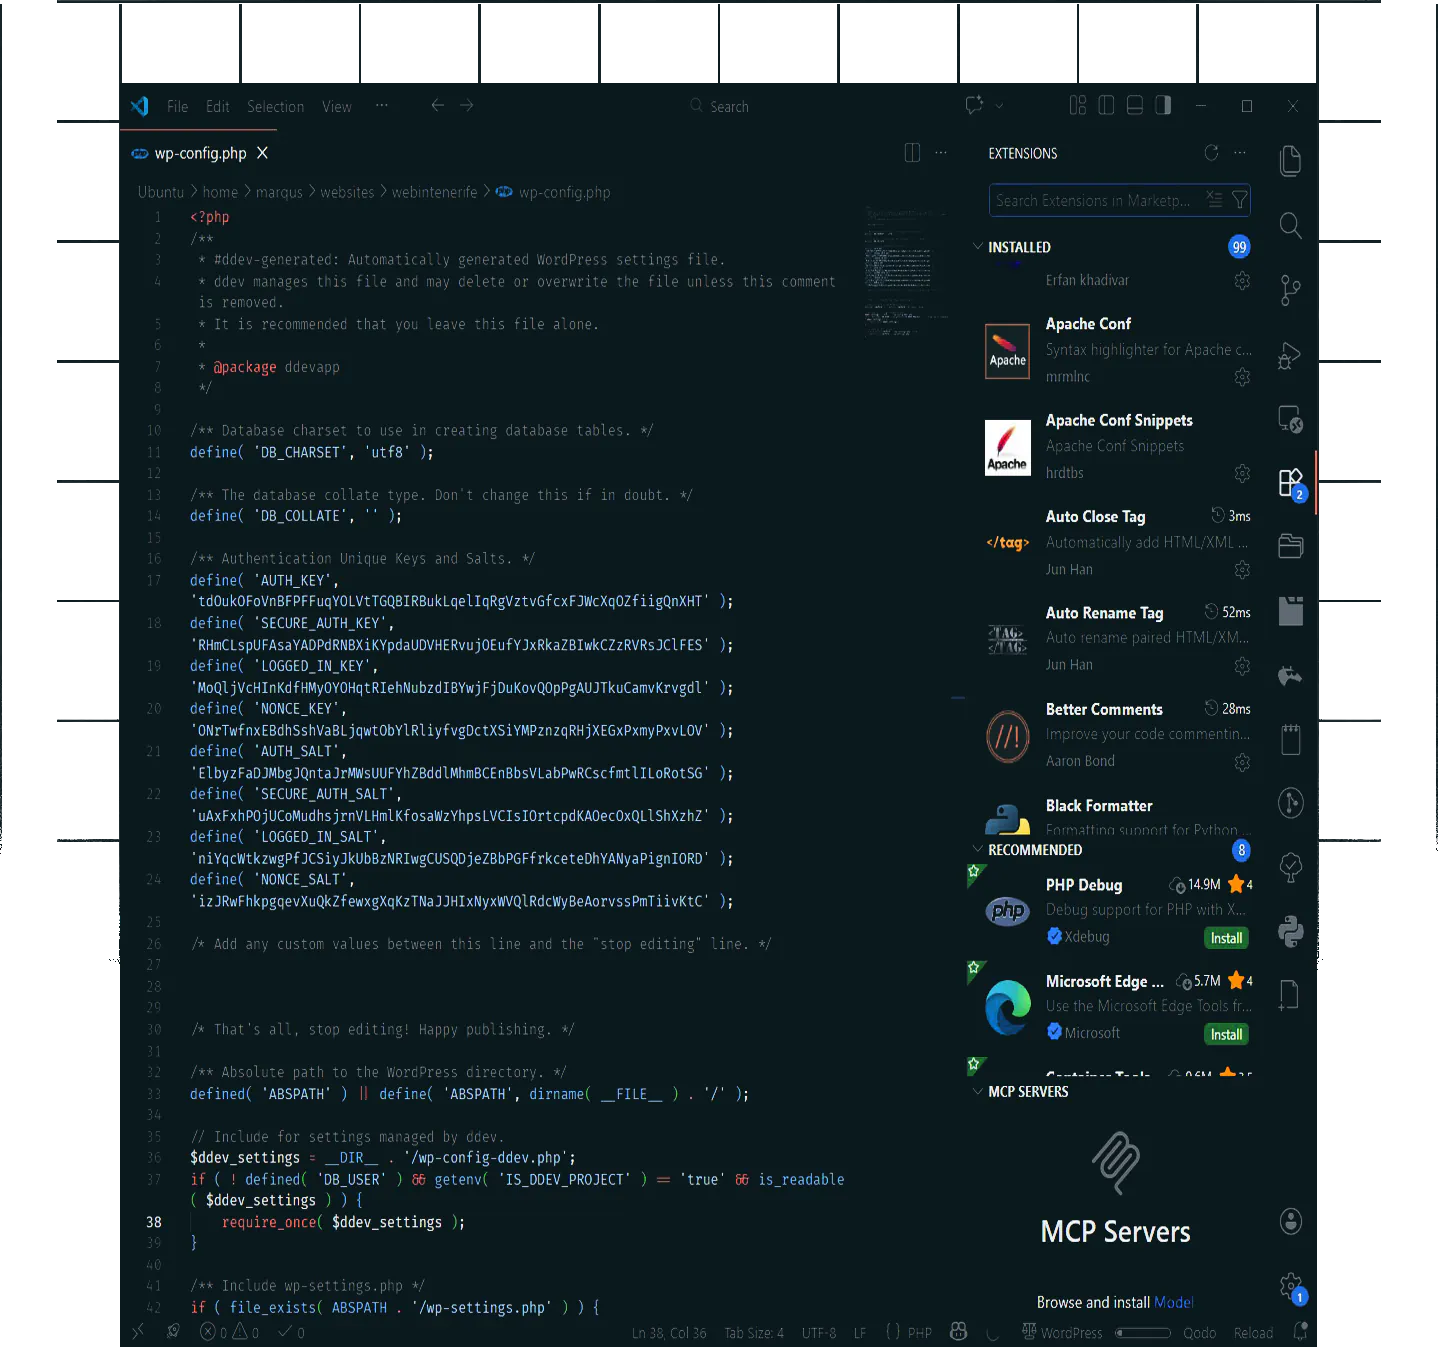Install the PHP Debug extension
This screenshot has width=1438, height=1347.
pyautogui.click(x=1226, y=938)
